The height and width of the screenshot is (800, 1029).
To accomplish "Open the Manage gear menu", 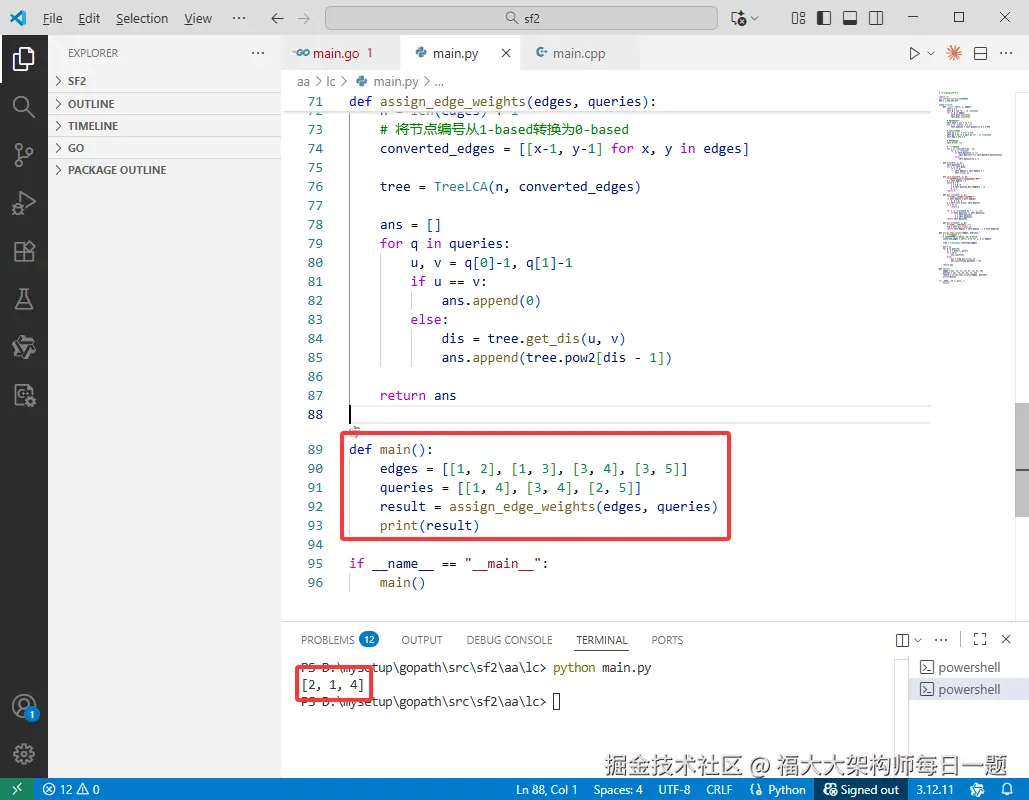I will click(24, 754).
